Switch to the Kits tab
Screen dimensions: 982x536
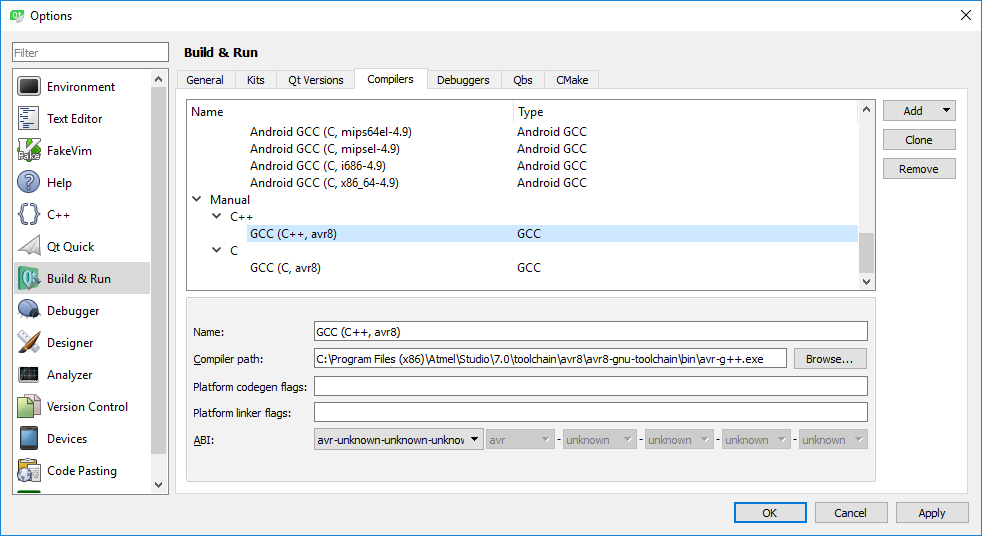256,80
